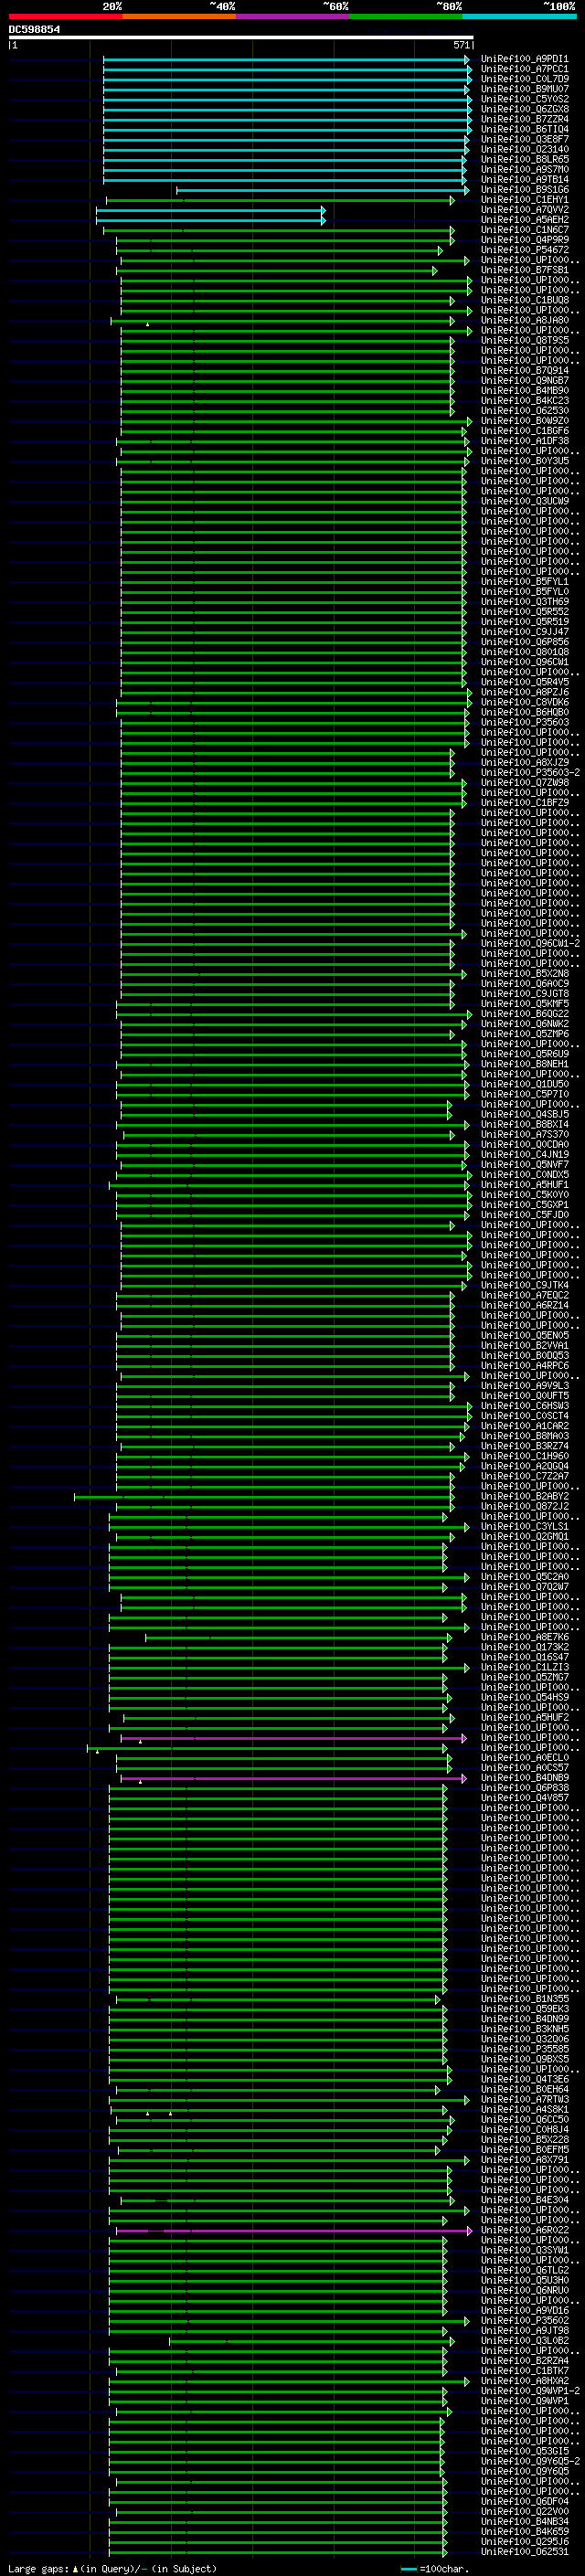Click hit label UniRef100_C4JN19

524,1155
